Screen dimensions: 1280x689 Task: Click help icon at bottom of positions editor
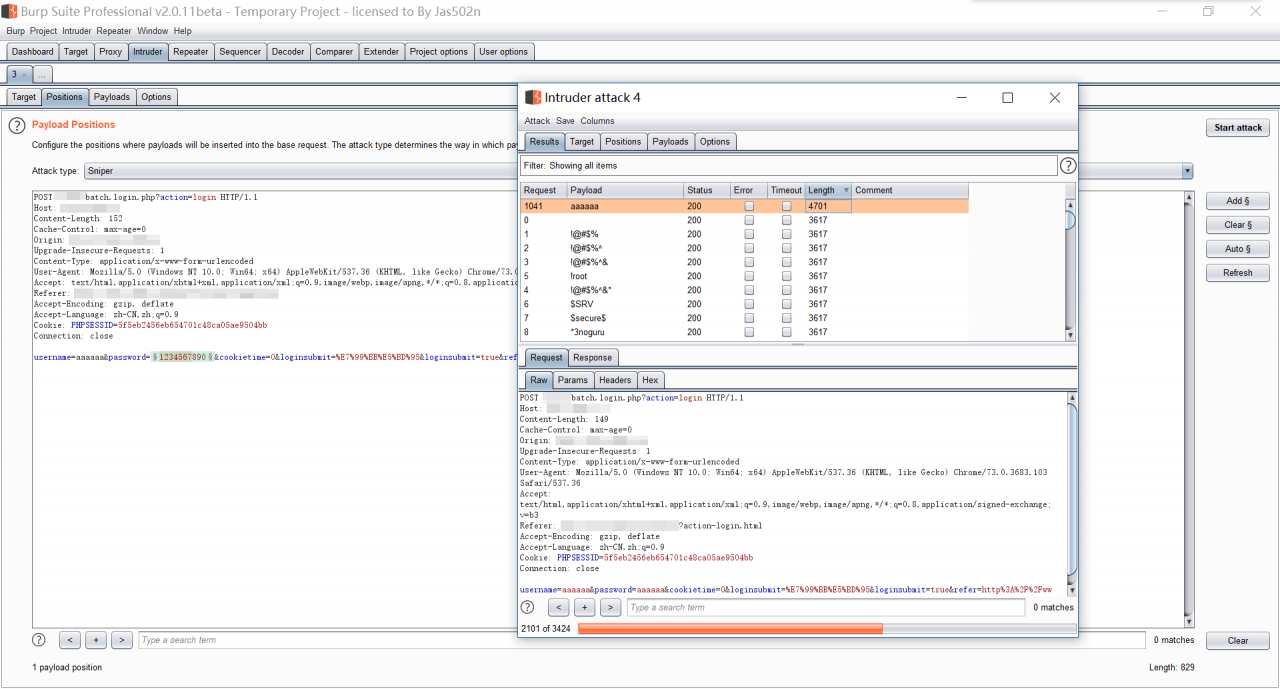39,640
